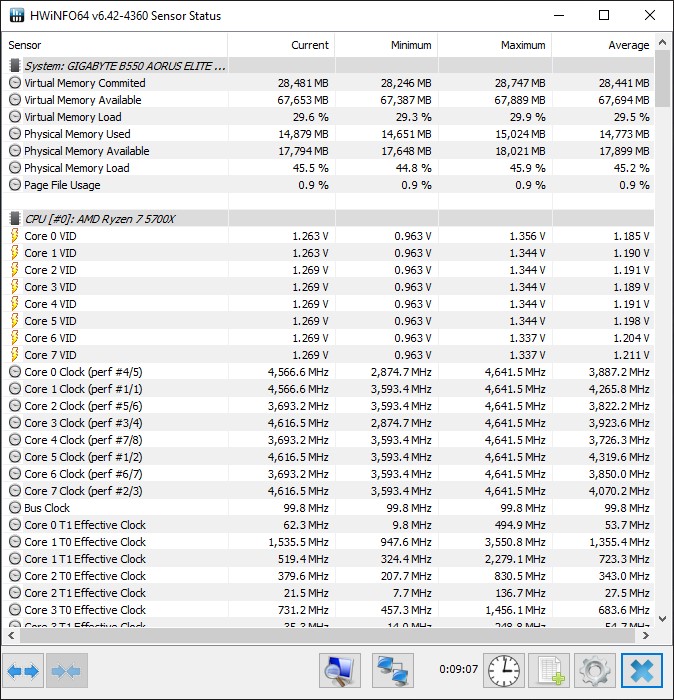Click the 1.356 V maximum value
This screenshot has height=700, width=674.
(x=527, y=236)
